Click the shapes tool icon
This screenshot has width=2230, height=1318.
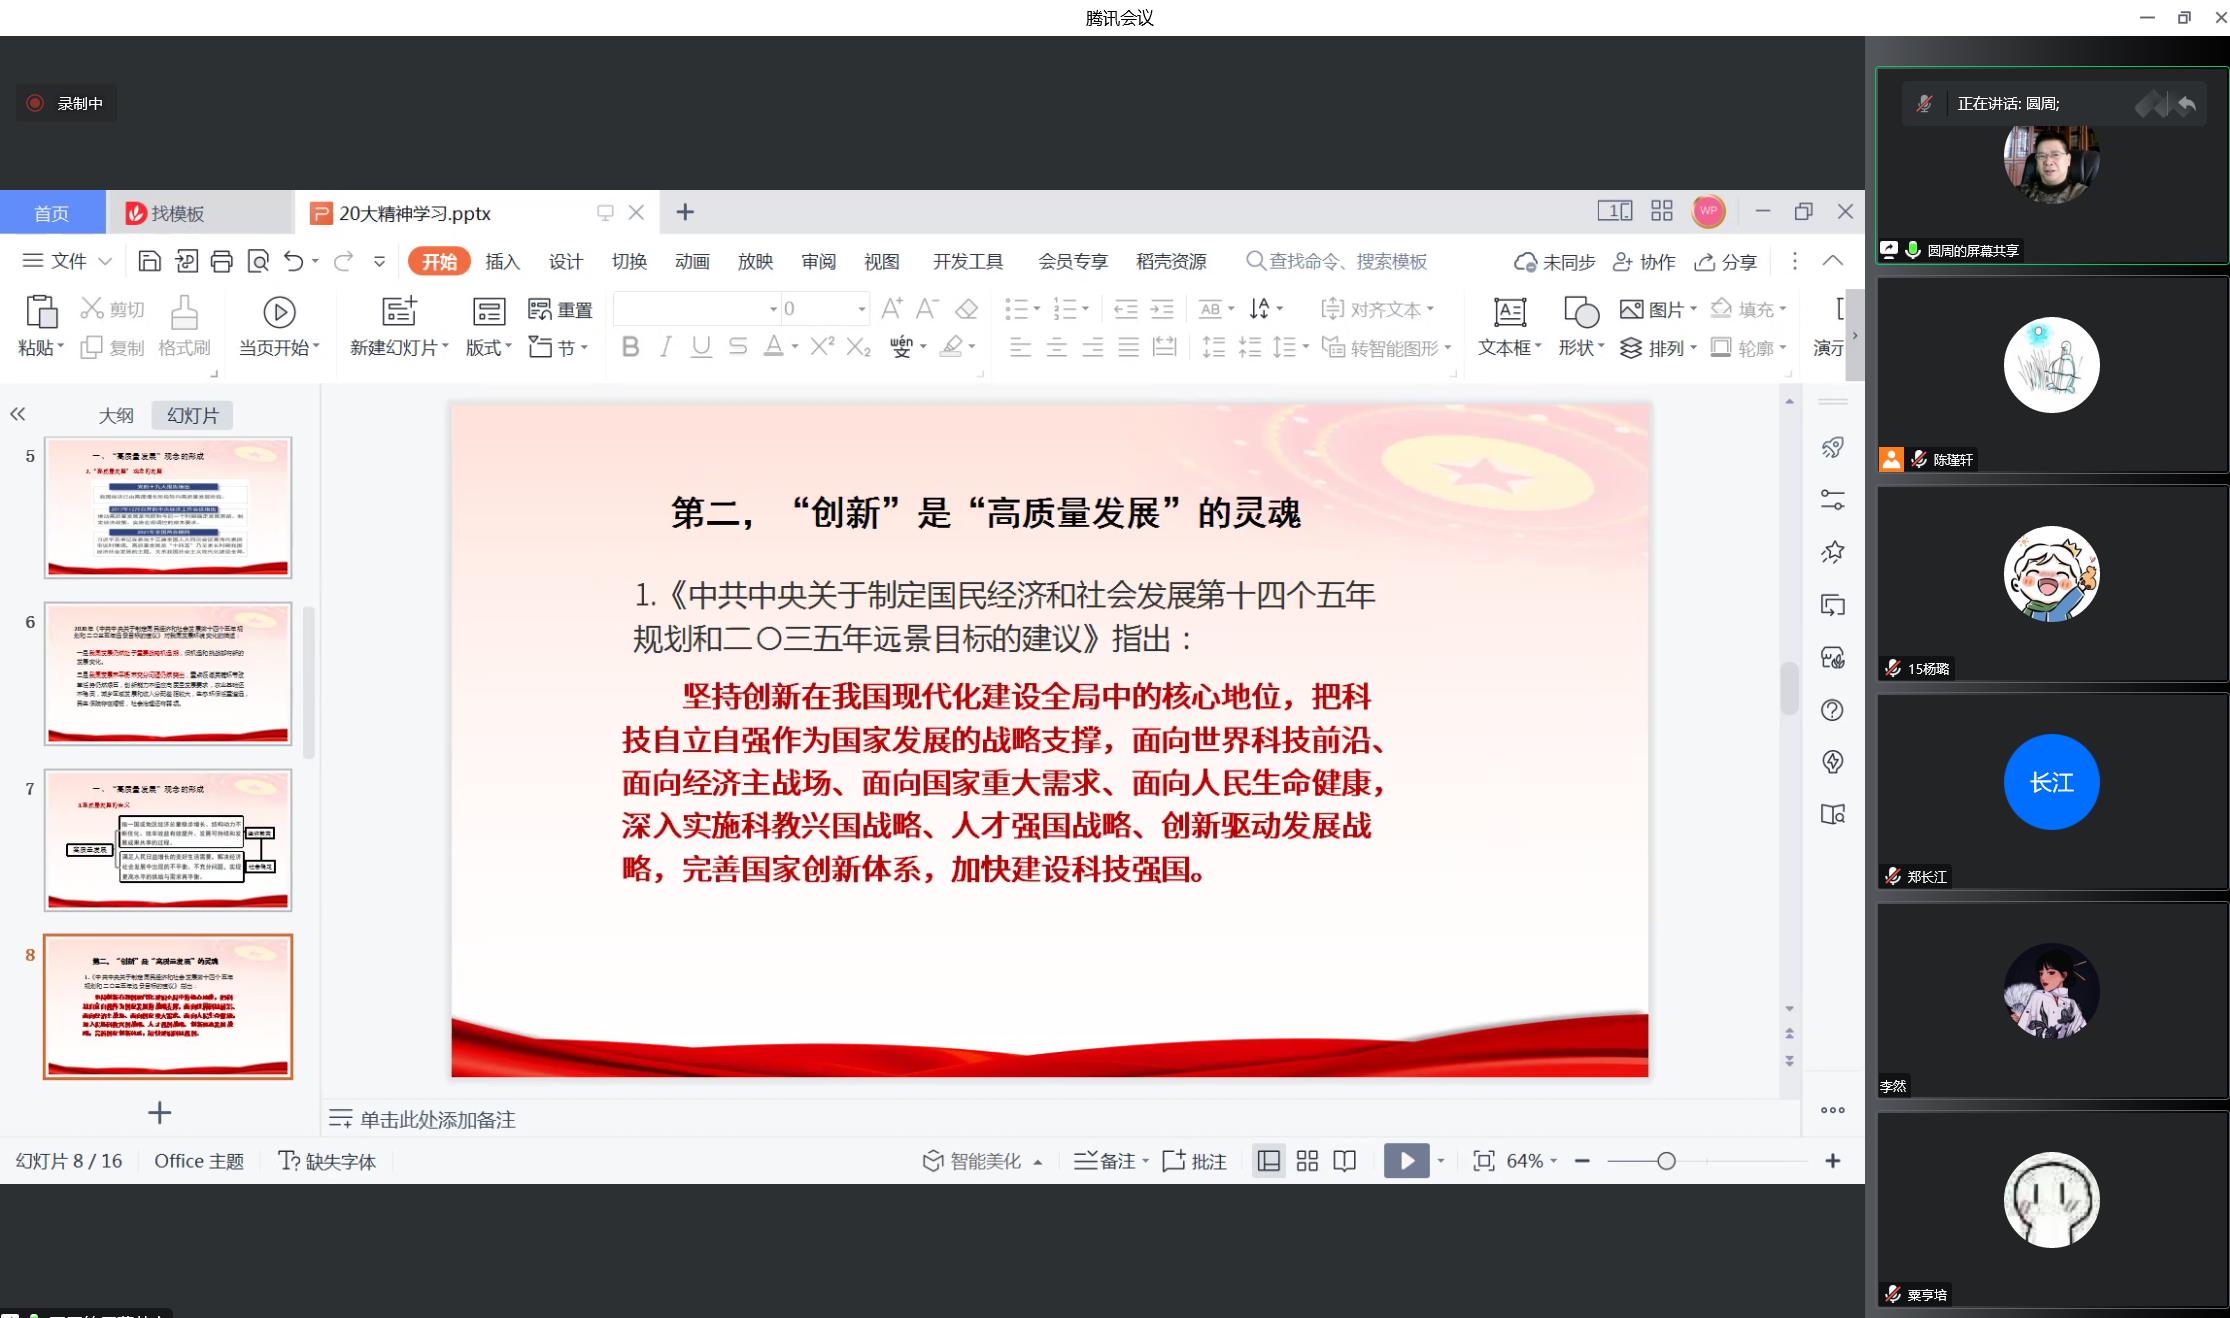[1580, 312]
